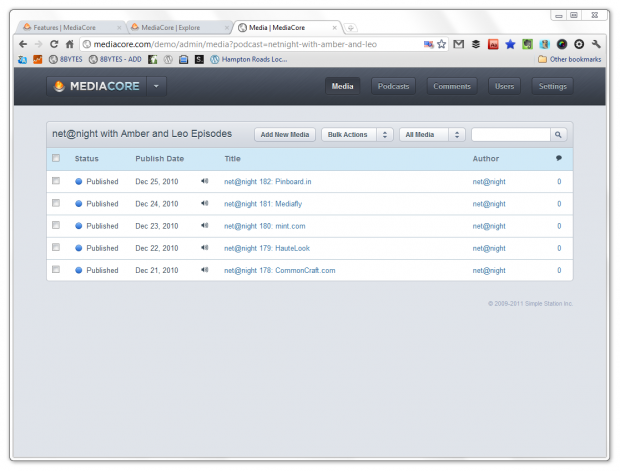Open the Other bookmarks folder
The width and height of the screenshot is (620, 471).
click(570, 59)
